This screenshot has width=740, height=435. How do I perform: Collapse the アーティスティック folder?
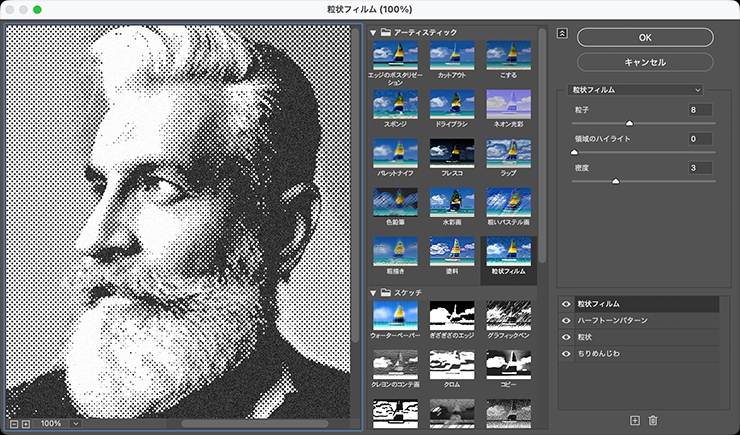pos(373,33)
